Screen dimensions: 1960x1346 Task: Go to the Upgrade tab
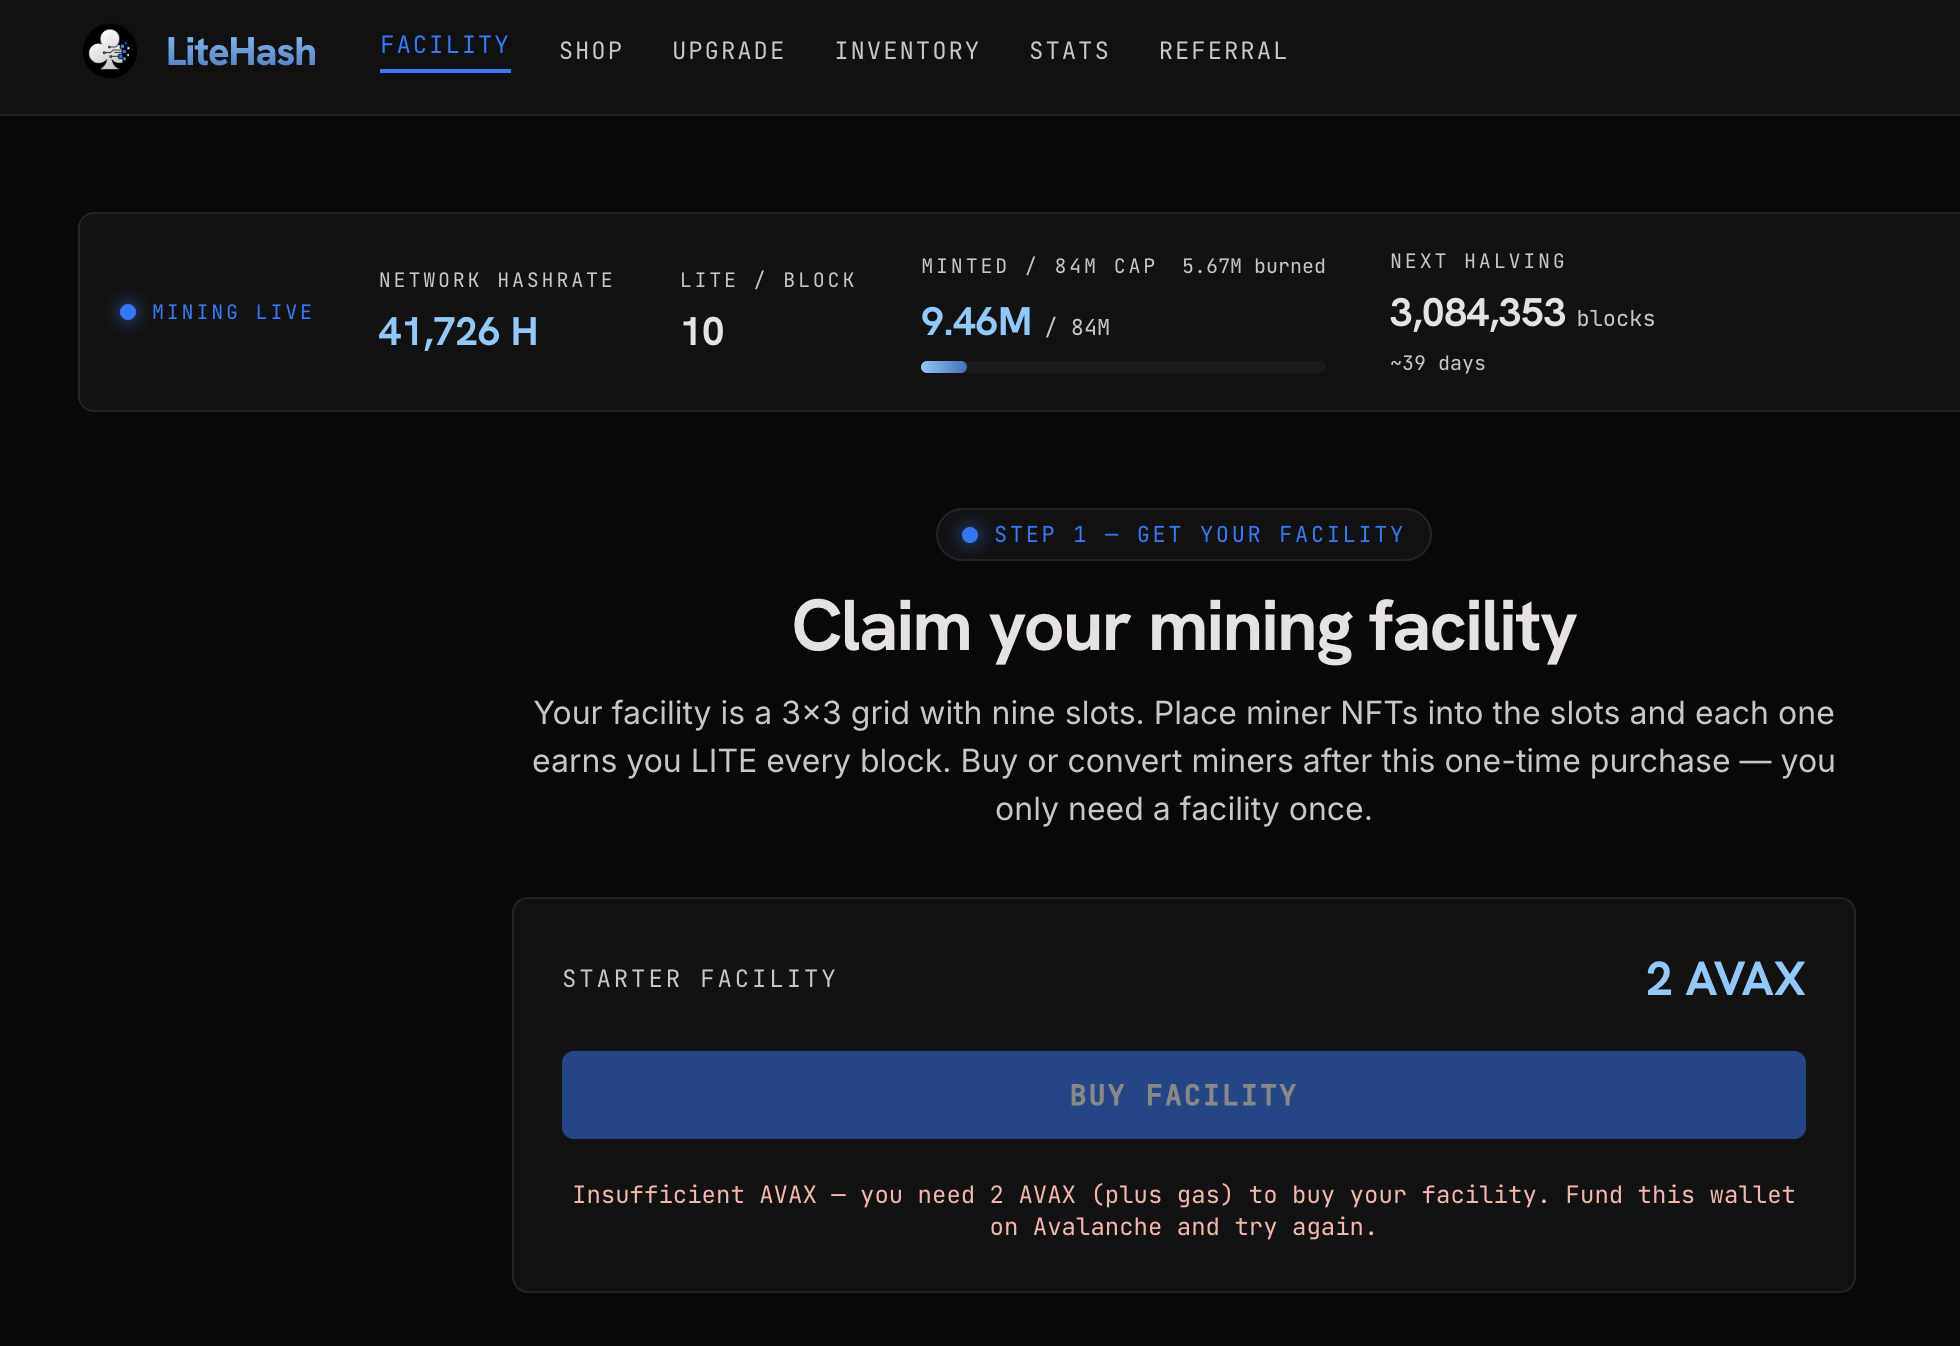[x=729, y=51]
